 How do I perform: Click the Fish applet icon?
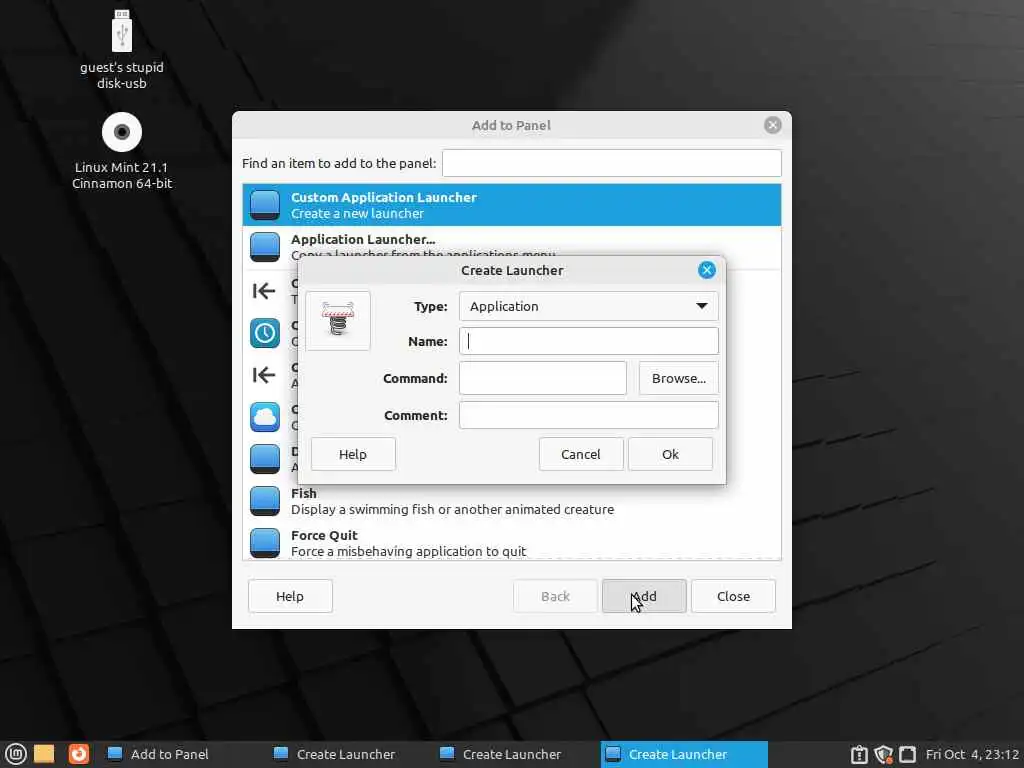[264, 501]
